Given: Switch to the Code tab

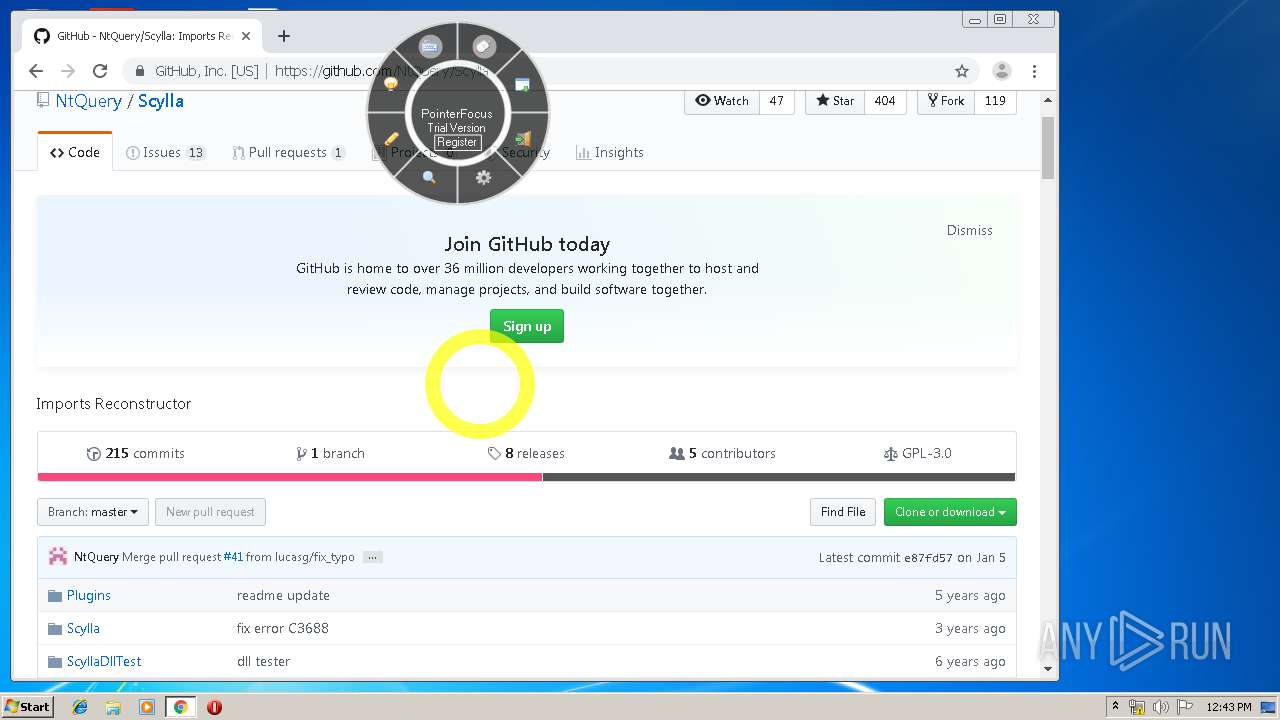Looking at the screenshot, I should (x=75, y=152).
